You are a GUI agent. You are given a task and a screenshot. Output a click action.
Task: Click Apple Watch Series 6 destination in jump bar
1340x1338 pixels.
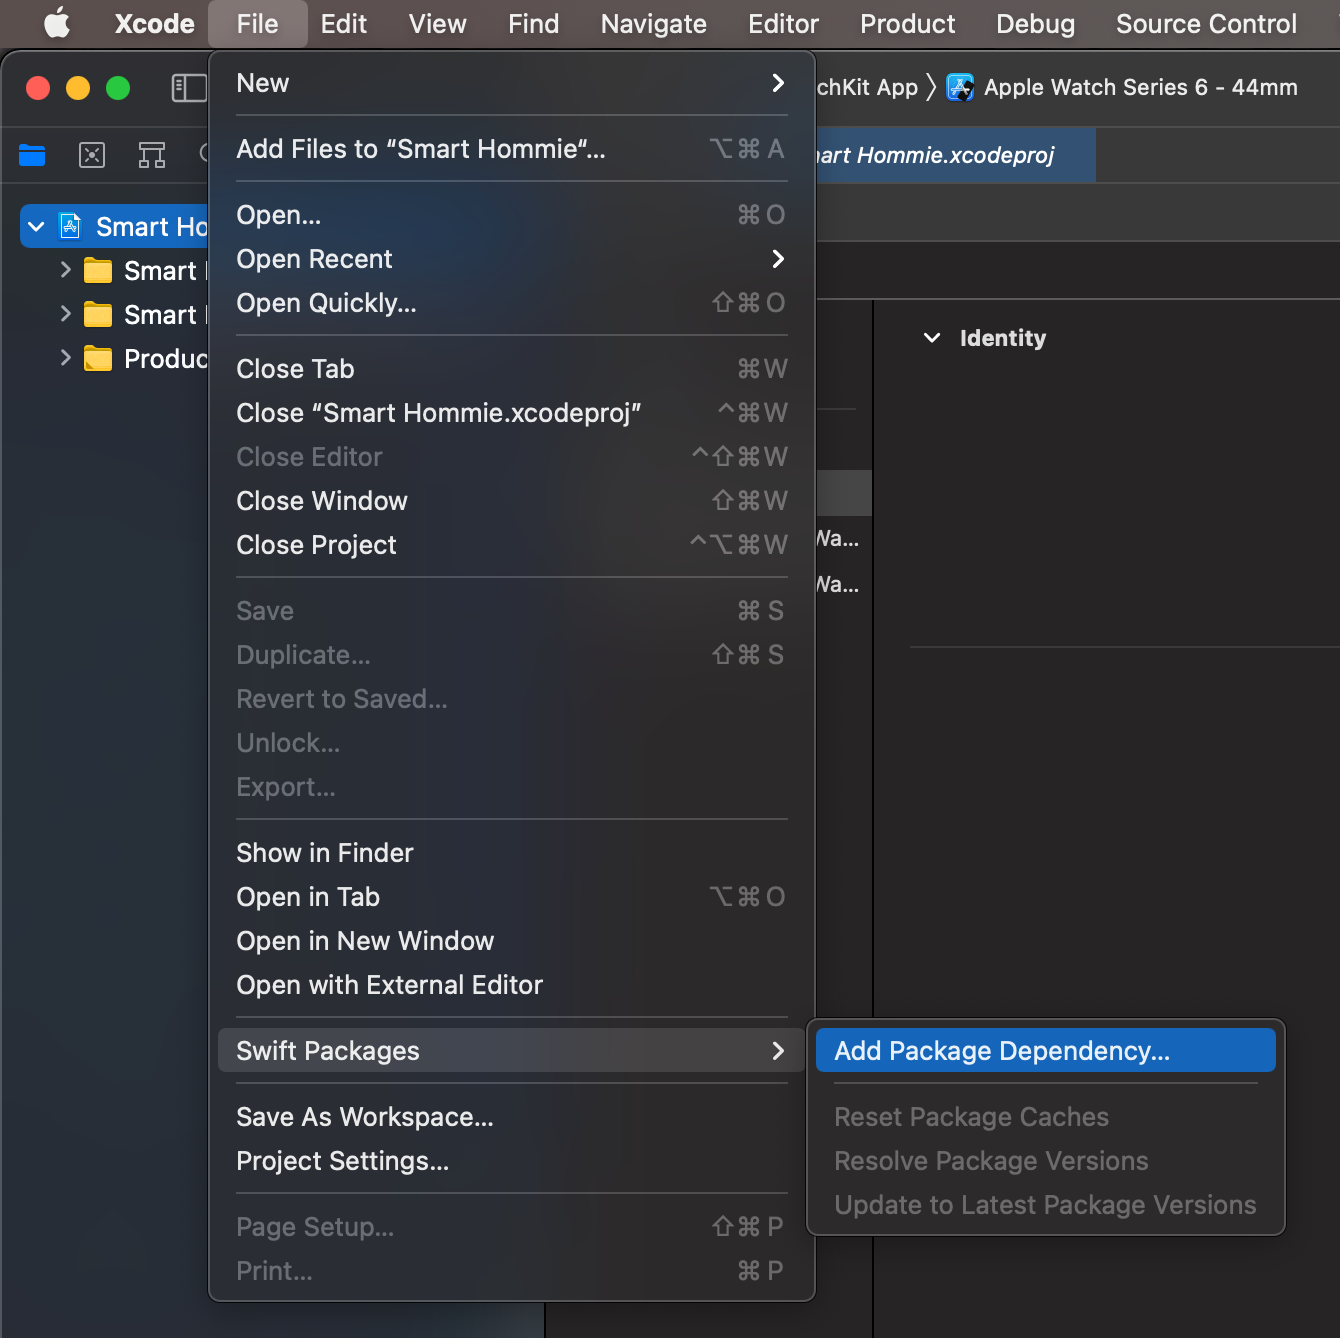click(1140, 87)
